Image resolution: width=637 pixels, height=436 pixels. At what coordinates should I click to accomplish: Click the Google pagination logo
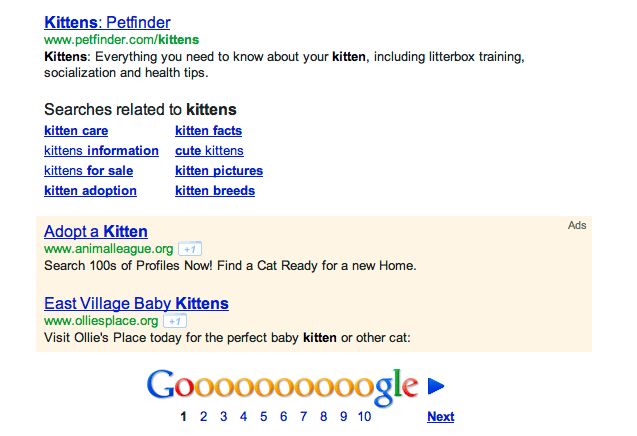(282, 386)
